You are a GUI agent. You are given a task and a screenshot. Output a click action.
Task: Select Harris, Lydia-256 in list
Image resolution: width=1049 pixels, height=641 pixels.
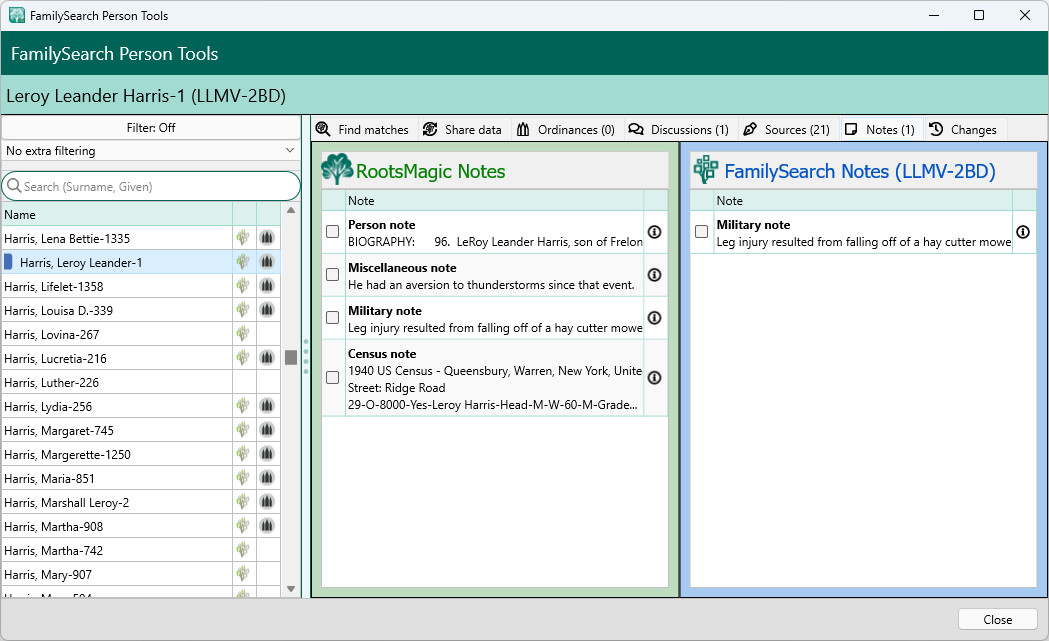click(117, 407)
